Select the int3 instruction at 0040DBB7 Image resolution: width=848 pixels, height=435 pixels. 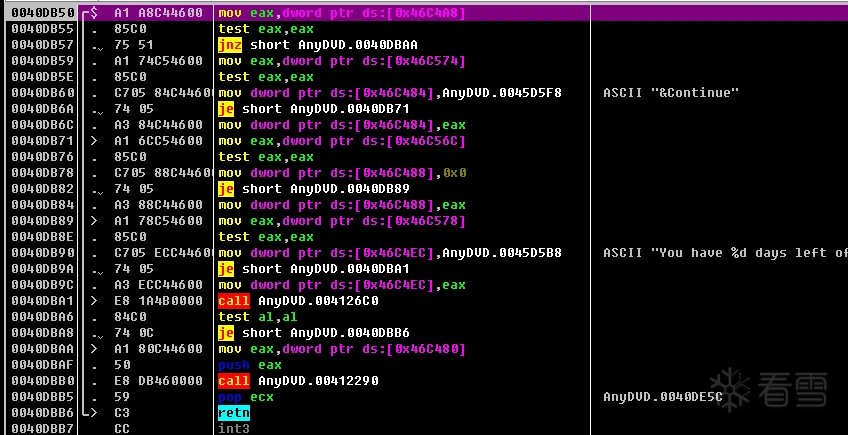pyautogui.click(x=234, y=429)
